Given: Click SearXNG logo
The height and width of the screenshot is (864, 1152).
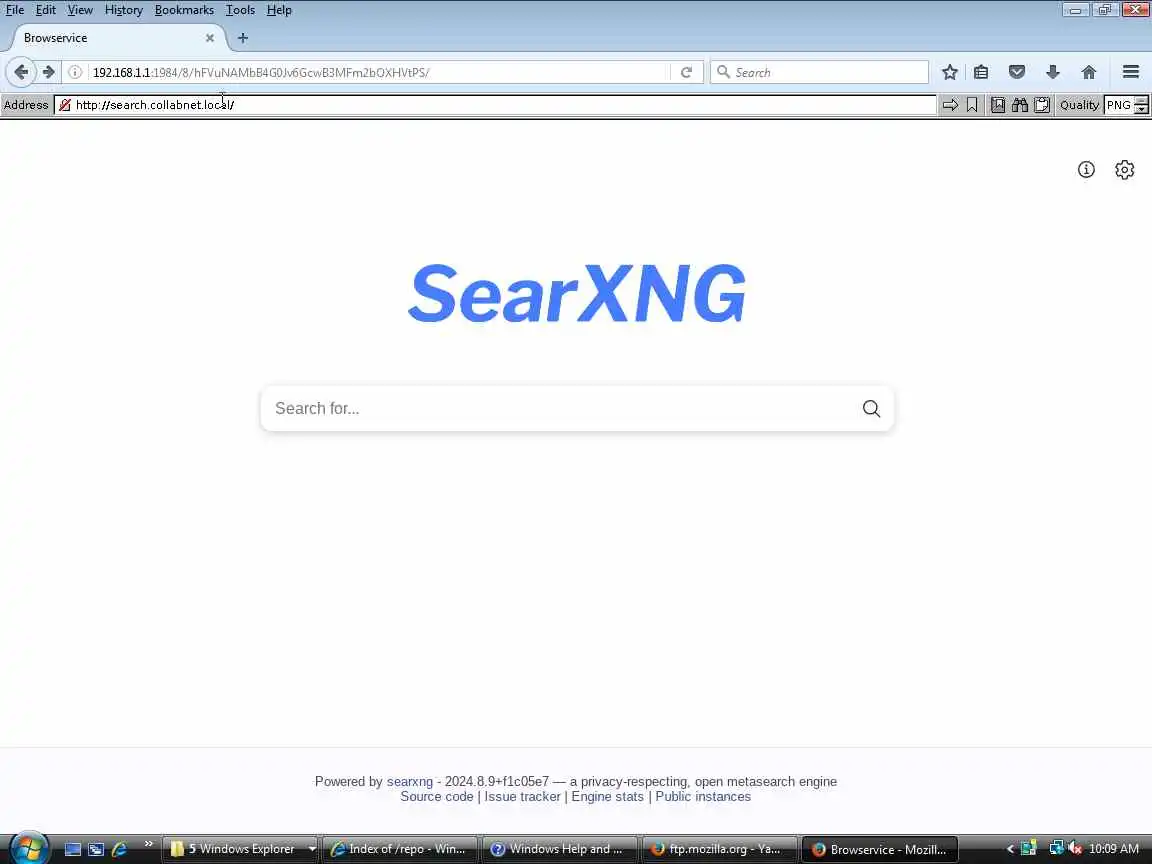Looking at the screenshot, I should click(x=577, y=293).
